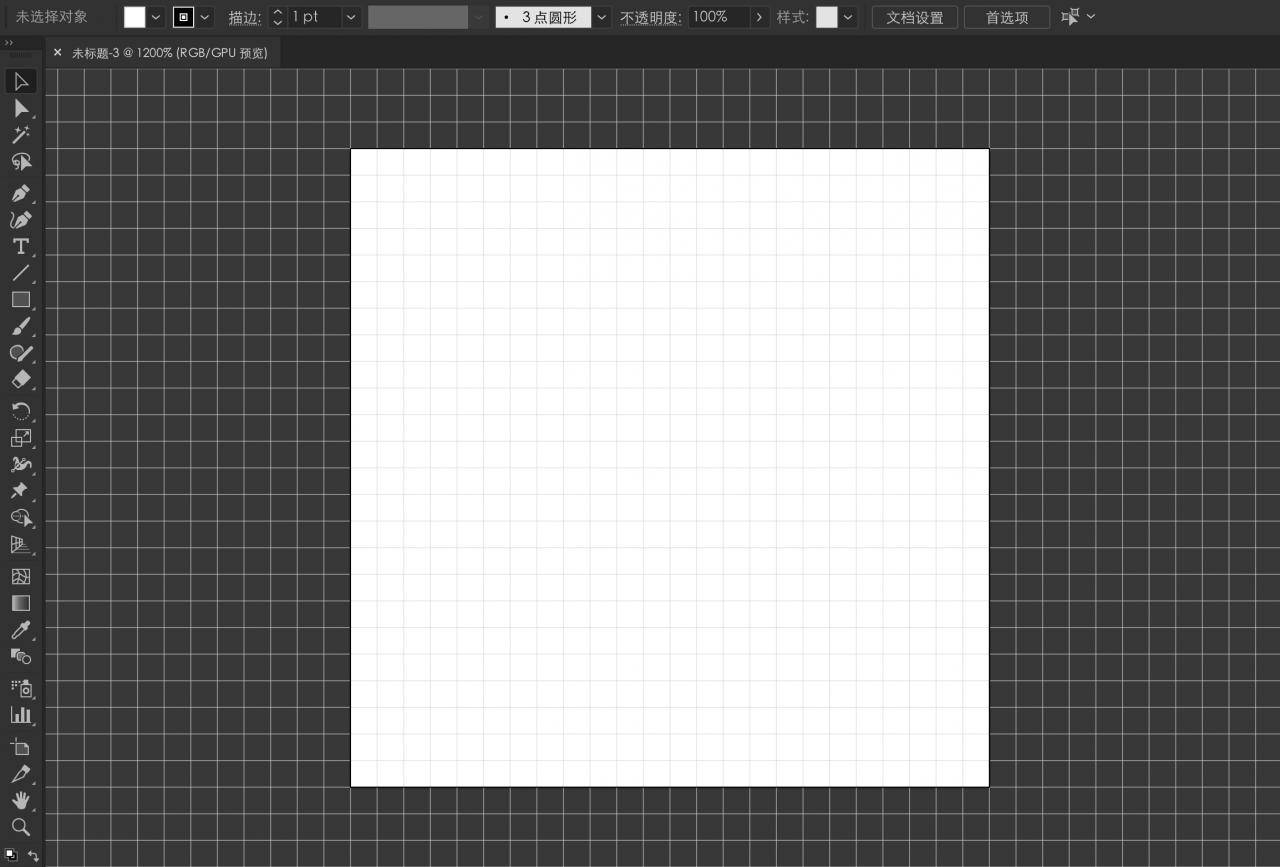The width and height of the screenshot is (1280, 867).
Task: Open the stroke color dropdown arrow
Action: (x=206, y=17)
